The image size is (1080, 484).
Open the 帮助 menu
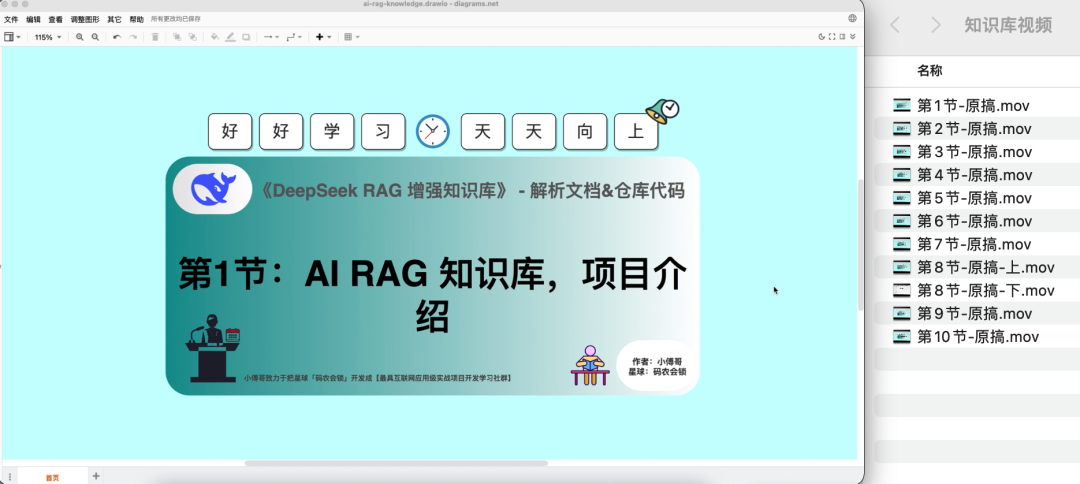(136, 19)
